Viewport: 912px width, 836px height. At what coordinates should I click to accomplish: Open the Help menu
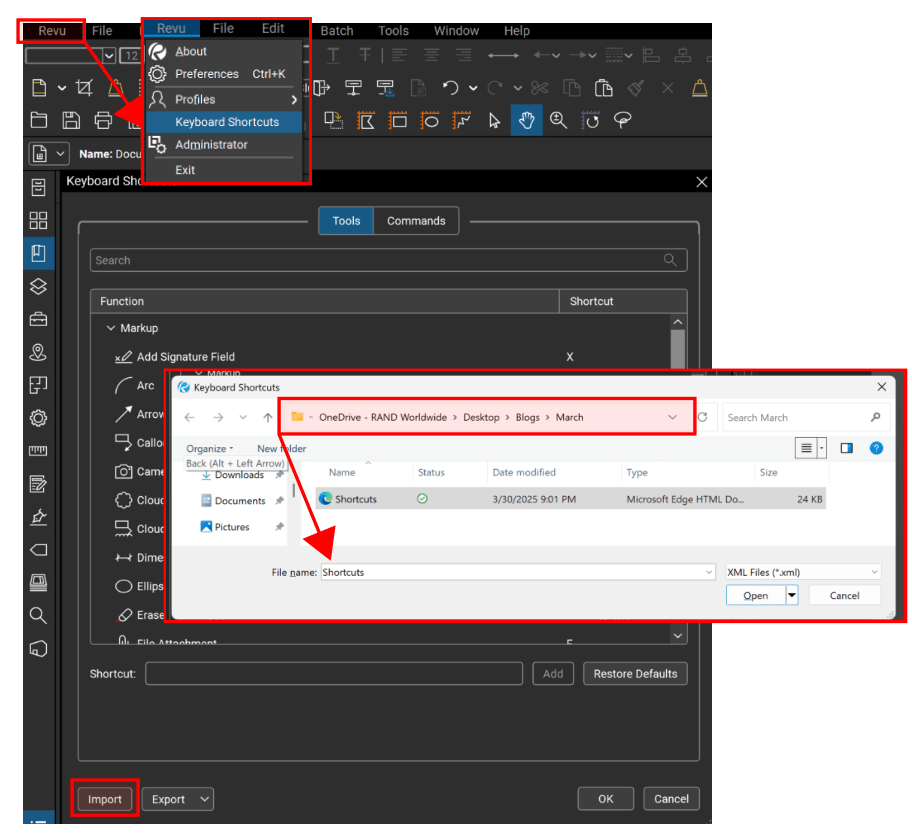click(x=516, y=31)
